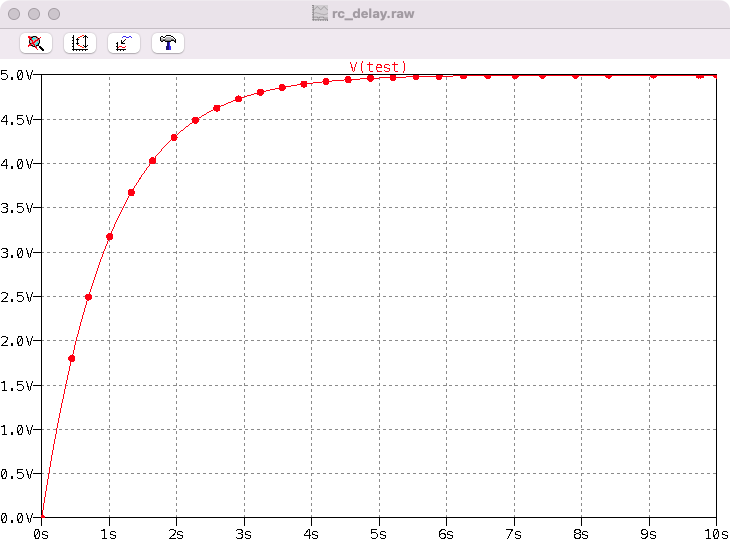Click the 2s time axis label
The height and width of the screenshot is (542, 730).
click(x=176, y=534)
